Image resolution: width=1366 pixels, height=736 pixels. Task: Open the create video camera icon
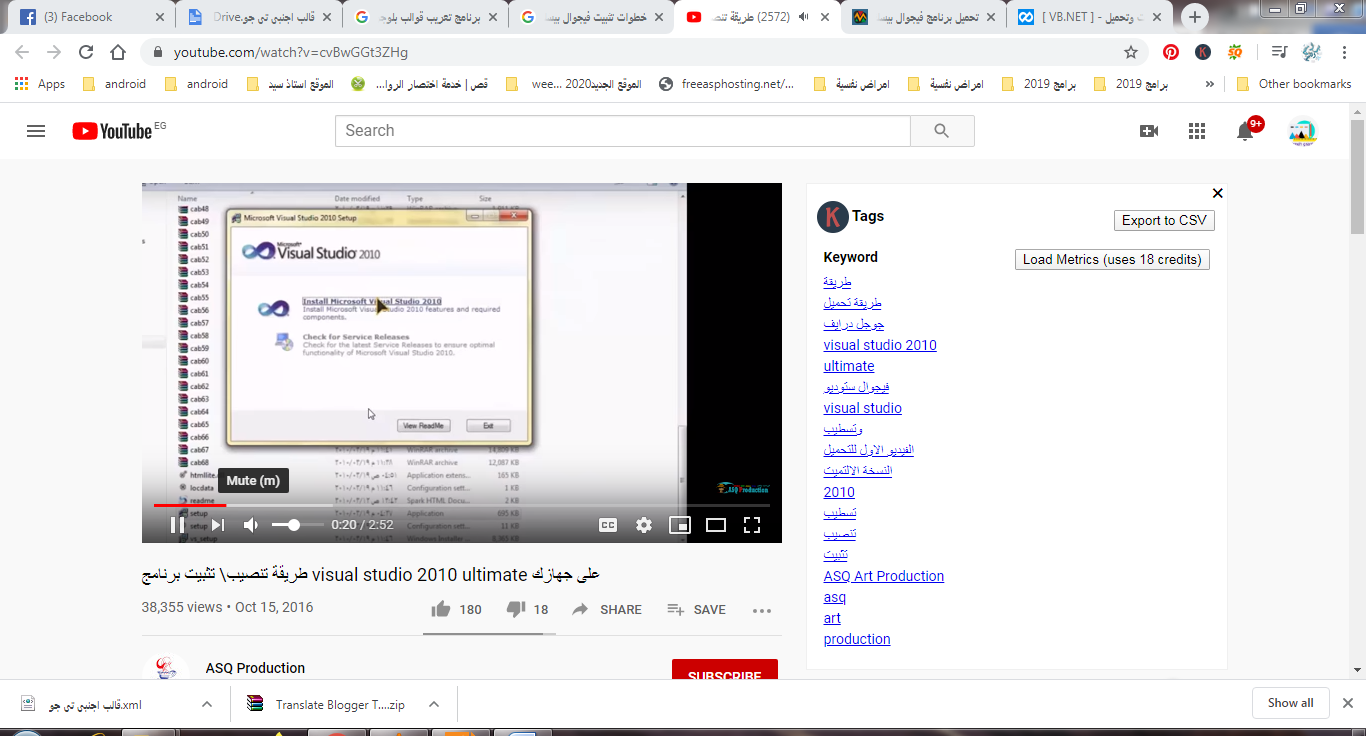[x=1149, y=131]
